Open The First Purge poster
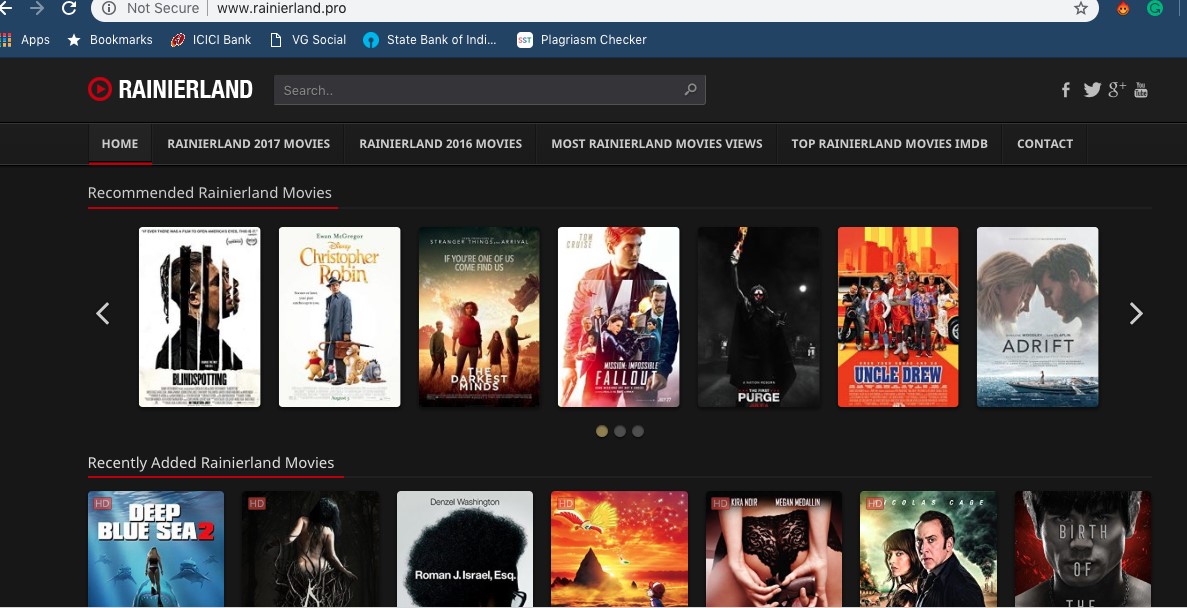This screenshot has height=608, width=1187. [x=759, y=316]
